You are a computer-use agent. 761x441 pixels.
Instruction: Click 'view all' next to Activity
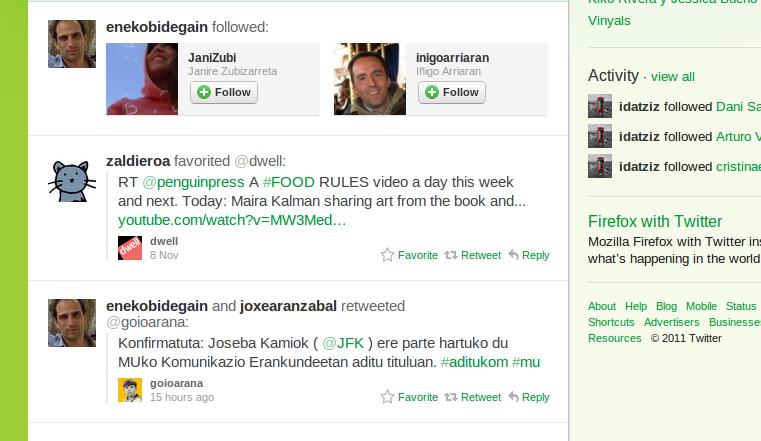pos(672,77)
